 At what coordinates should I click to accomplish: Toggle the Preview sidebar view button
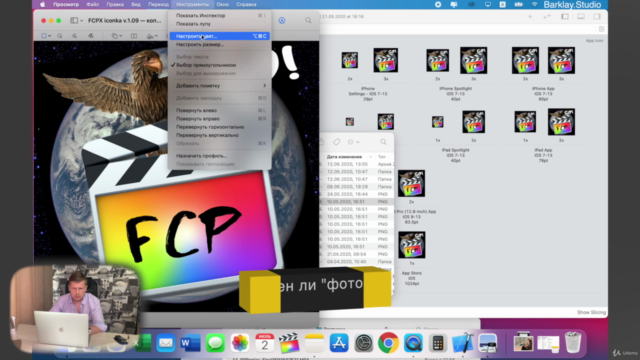click(x=74, y=20)
